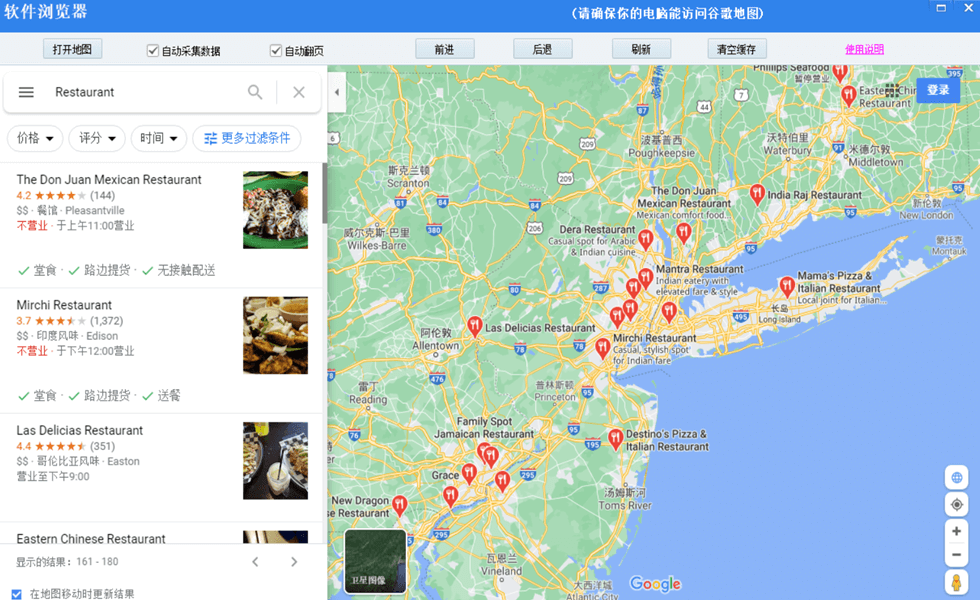Viewport: 980px width, 600px height.
Task: Go to next results page arrow
Action: click(x=294, y=562)
